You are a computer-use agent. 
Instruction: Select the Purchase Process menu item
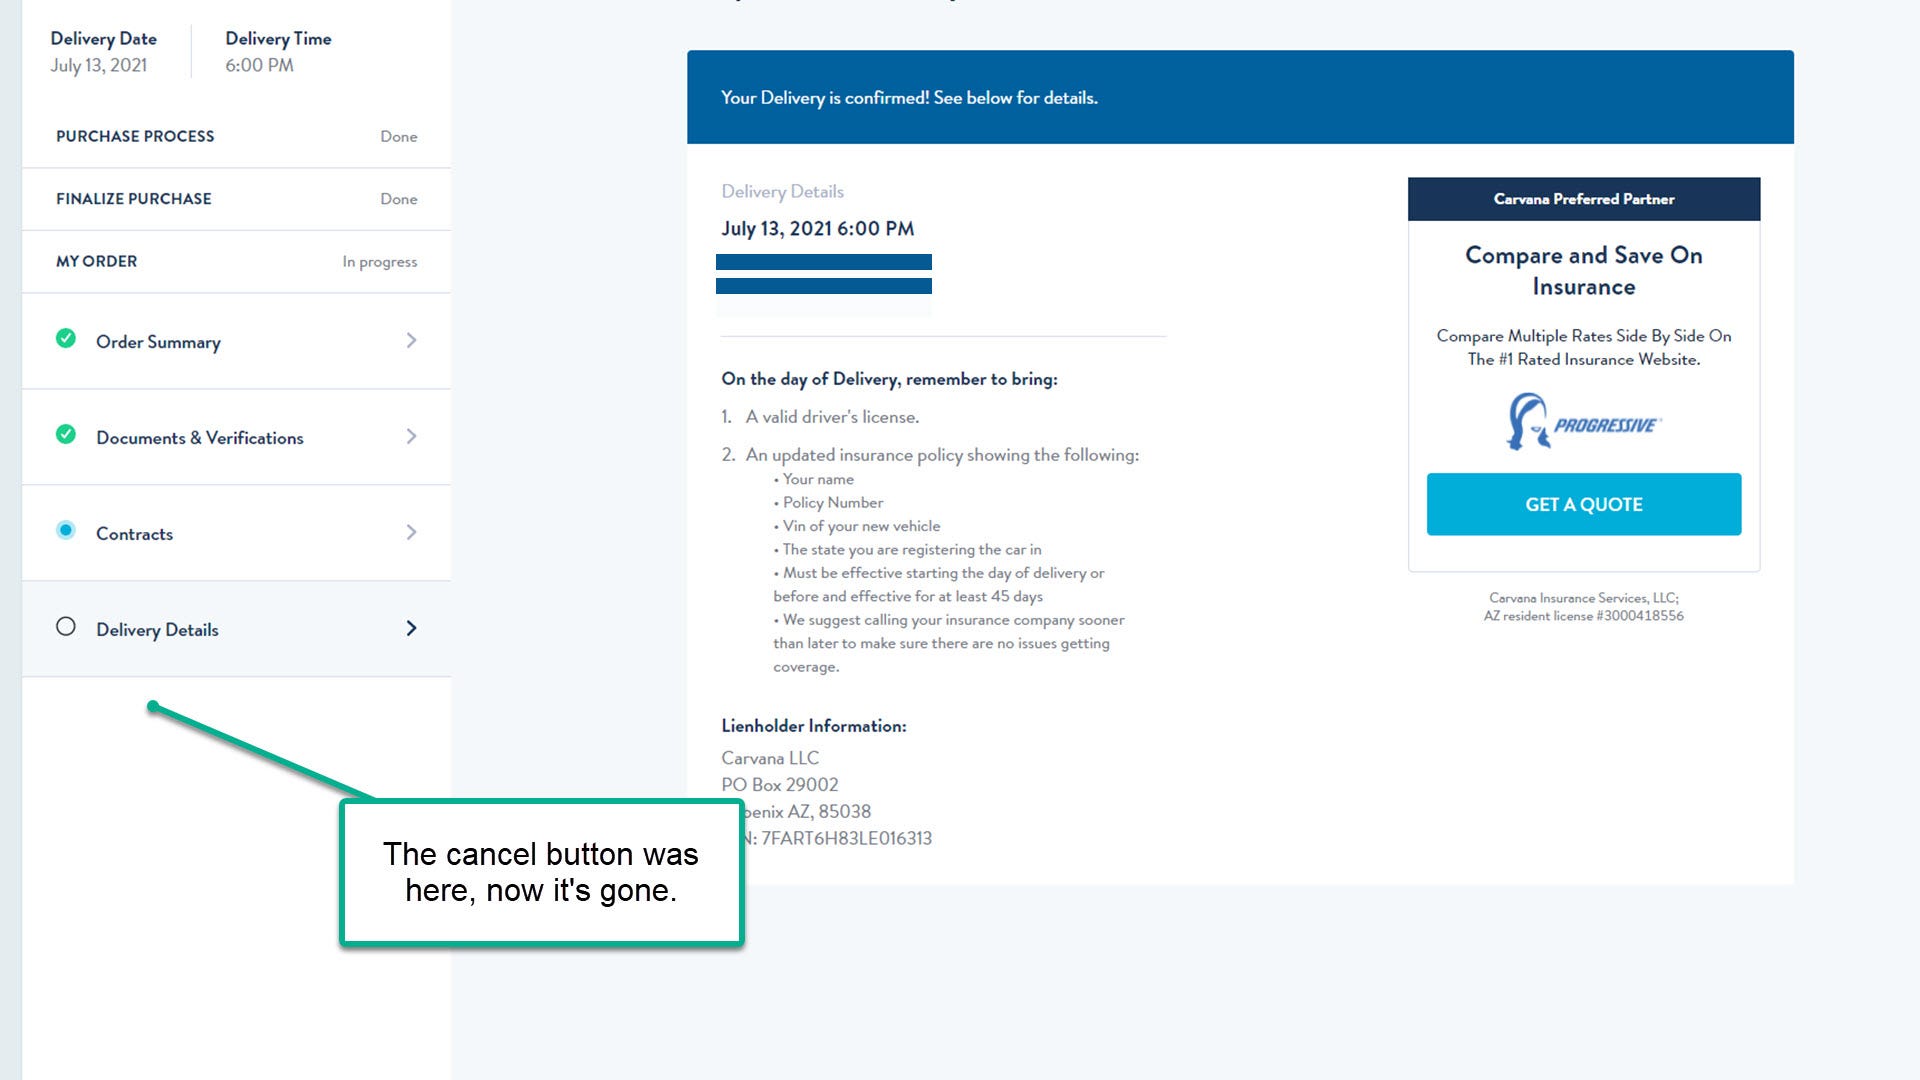point(135,135)
